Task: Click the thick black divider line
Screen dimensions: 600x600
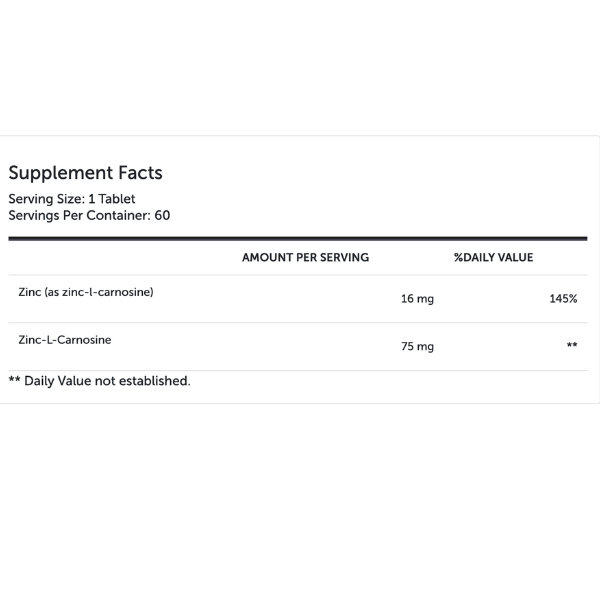Action: coord(298,239)
